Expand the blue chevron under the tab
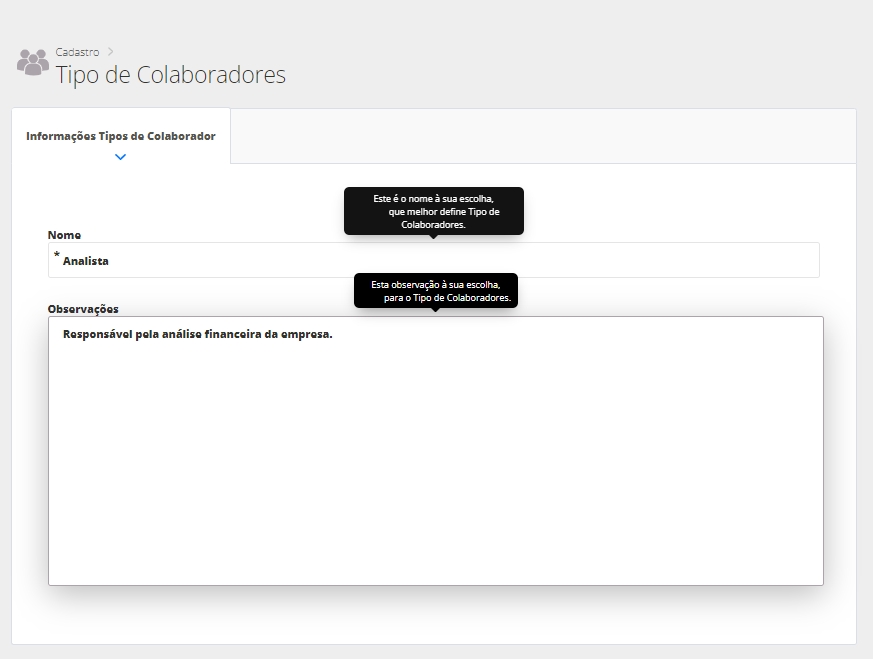Image resolution: width=873 pixels, height=659 pixels. 120,157
